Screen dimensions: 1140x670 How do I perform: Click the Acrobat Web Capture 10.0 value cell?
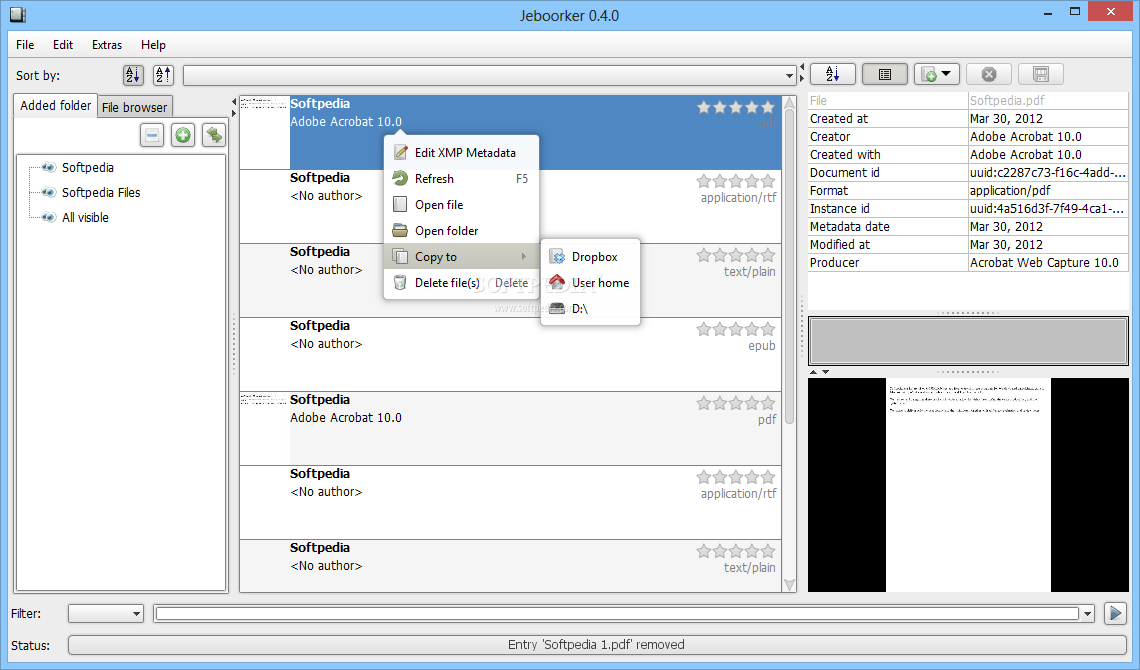pyautogui.click(x=1048, y=262)
